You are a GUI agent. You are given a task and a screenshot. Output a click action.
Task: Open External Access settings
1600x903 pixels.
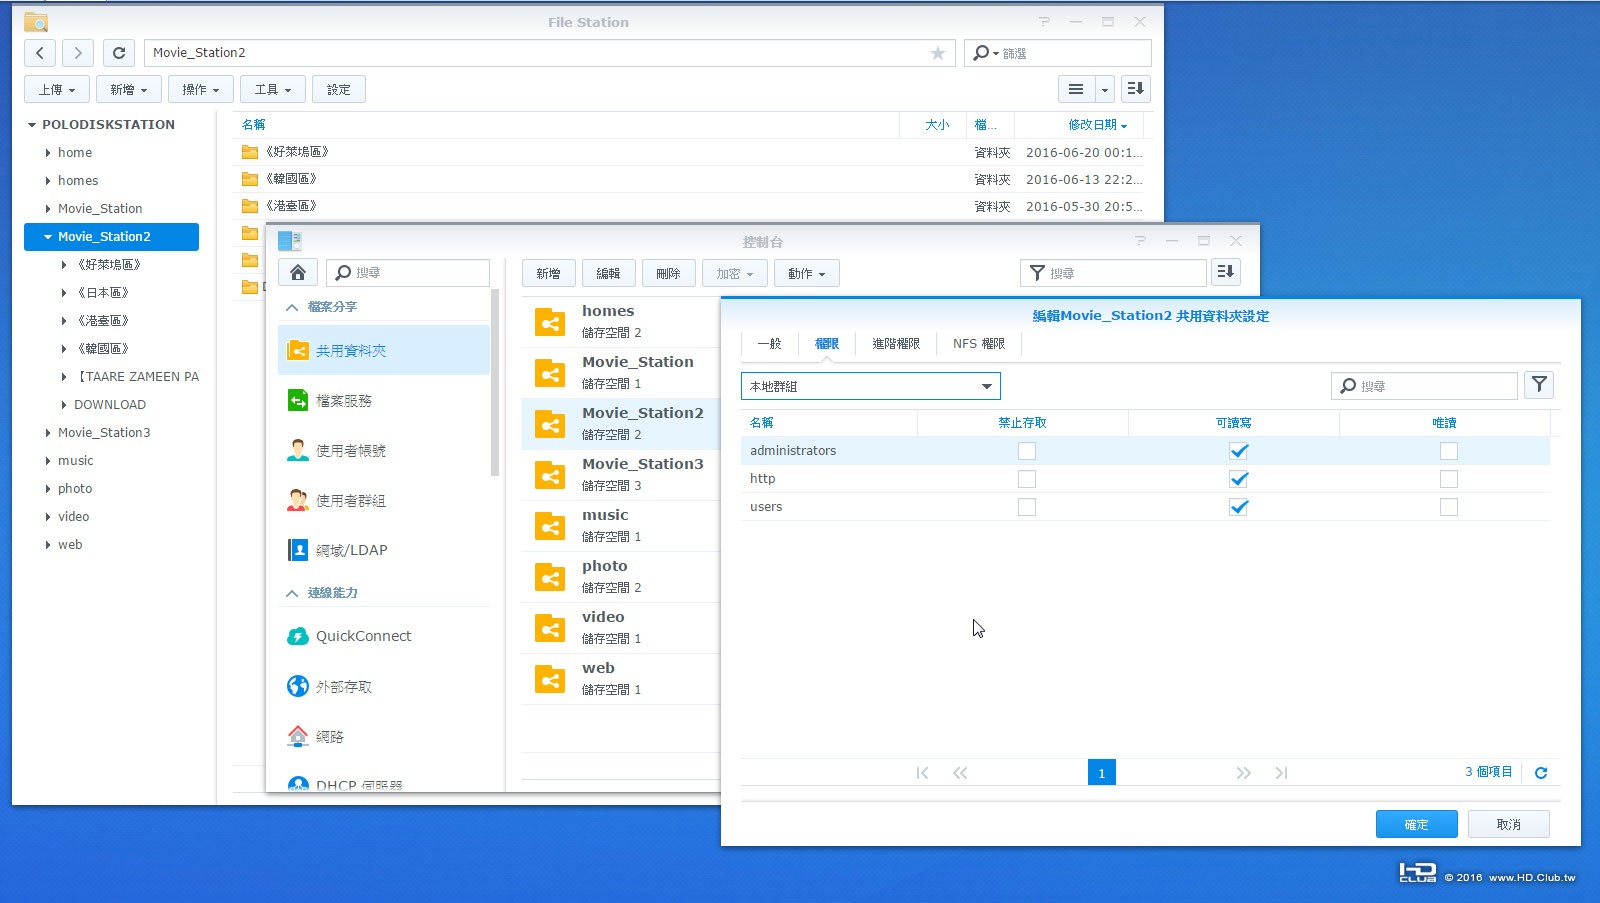tap(384, 687)
